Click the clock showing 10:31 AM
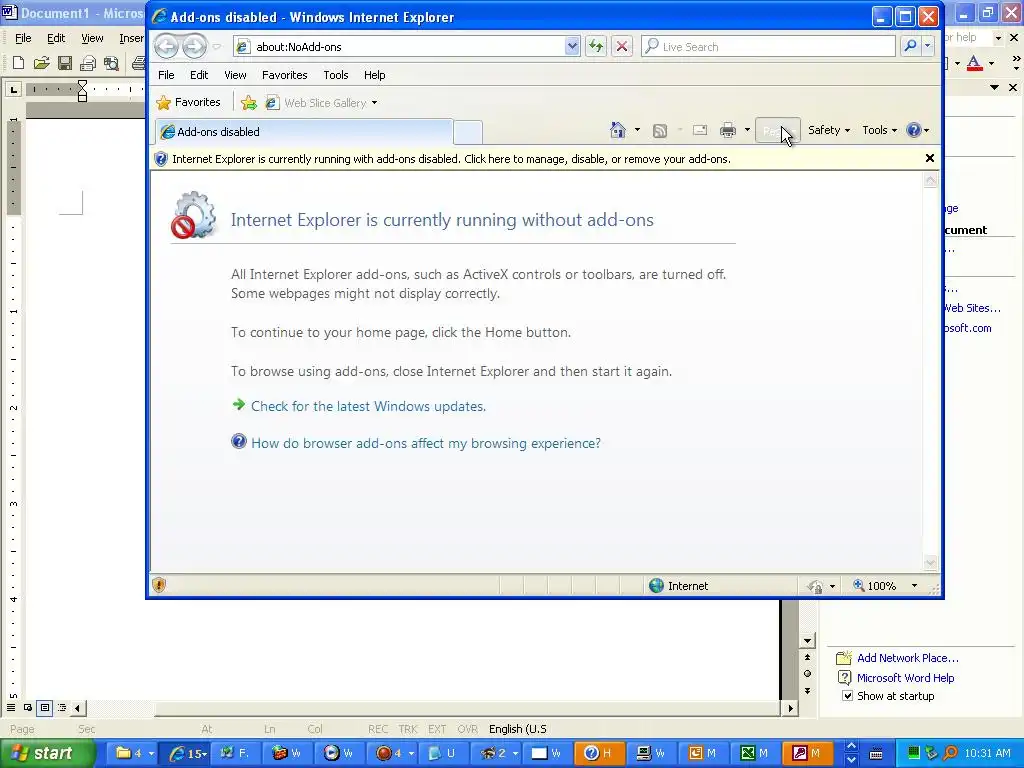The height and width of the screenshot is (768, 1024). [x=987, y=753]
